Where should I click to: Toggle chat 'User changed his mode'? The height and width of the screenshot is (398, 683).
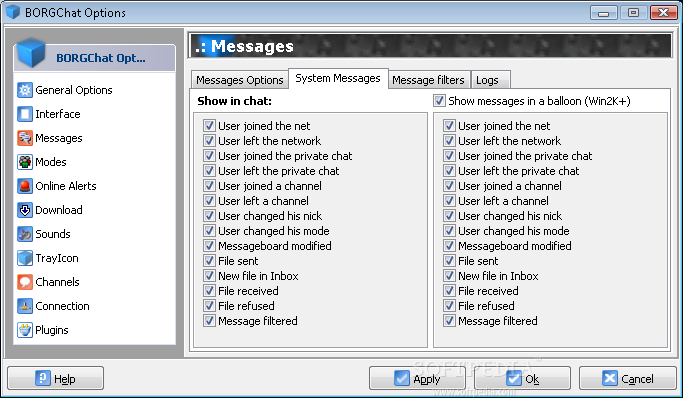point(209,231)
